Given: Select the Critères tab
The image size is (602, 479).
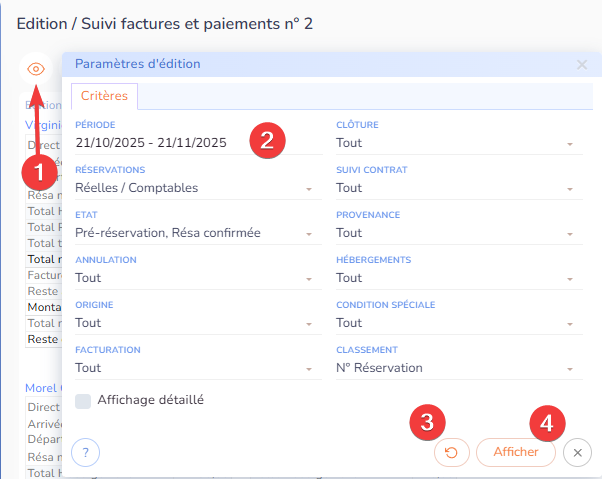Looking at the screenshot, I should (x=104, y=96).
